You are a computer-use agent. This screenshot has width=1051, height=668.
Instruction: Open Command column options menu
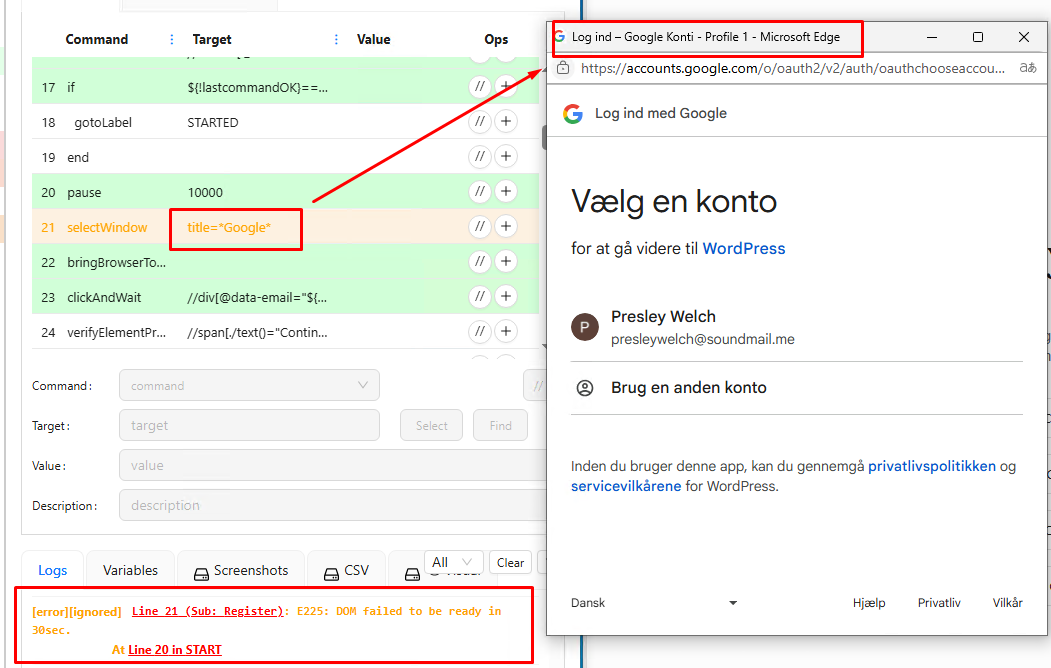coord(172,40)
